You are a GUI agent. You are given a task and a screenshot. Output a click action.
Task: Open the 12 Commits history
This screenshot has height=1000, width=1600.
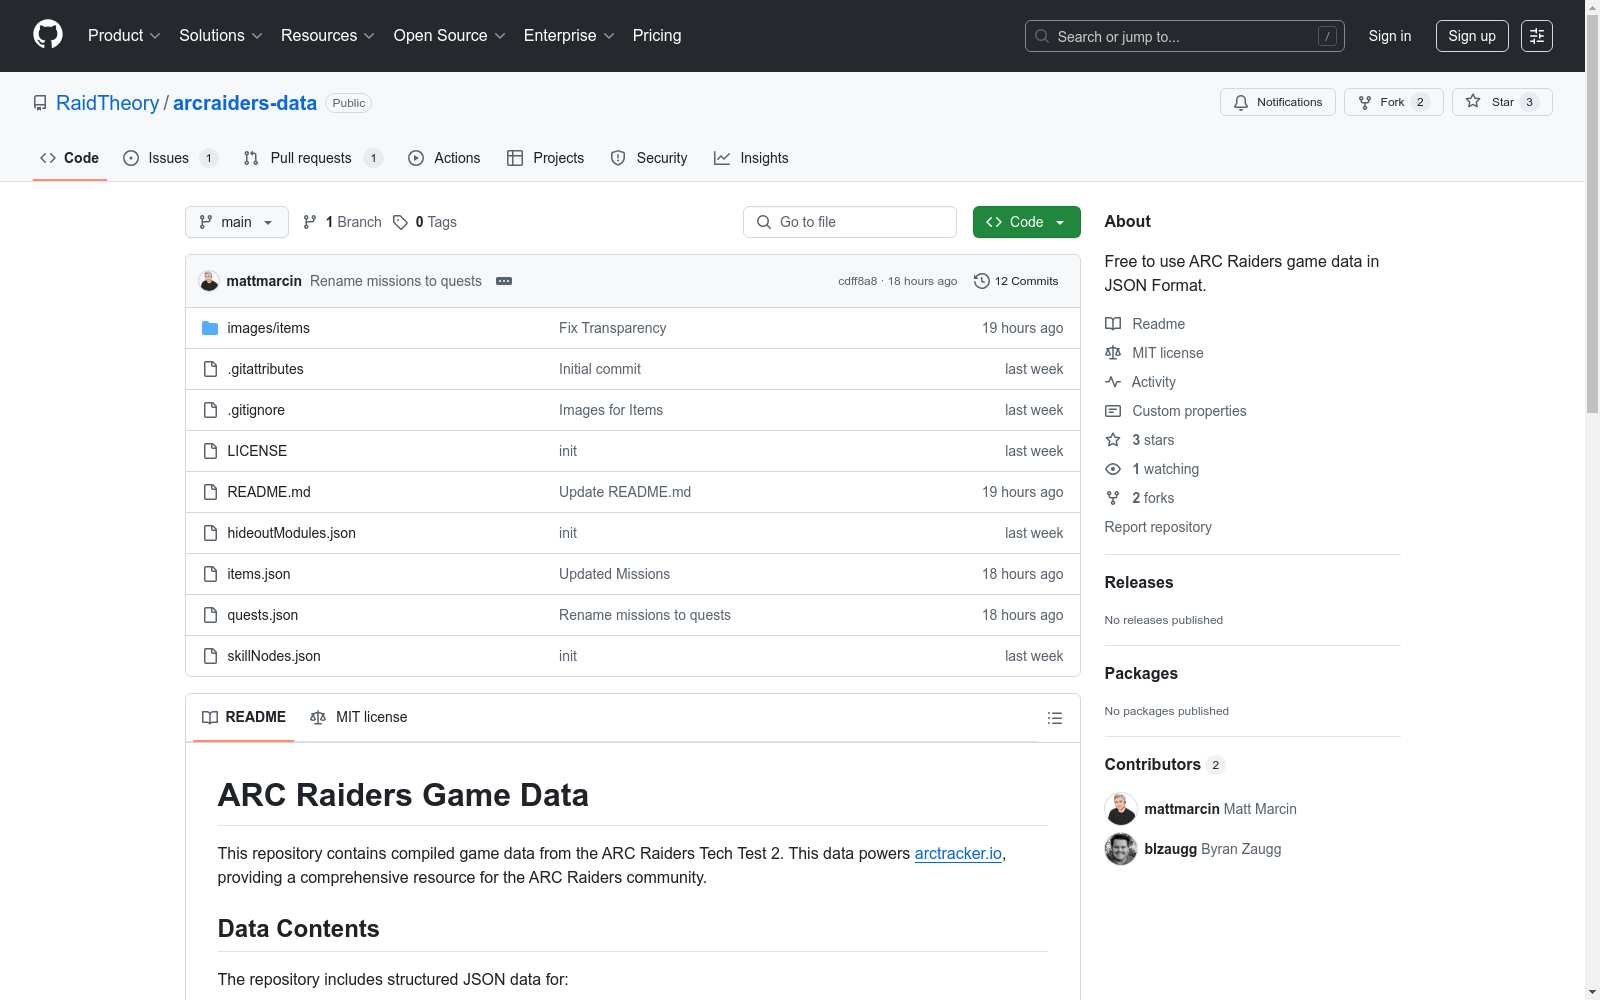pos(1016,281)
